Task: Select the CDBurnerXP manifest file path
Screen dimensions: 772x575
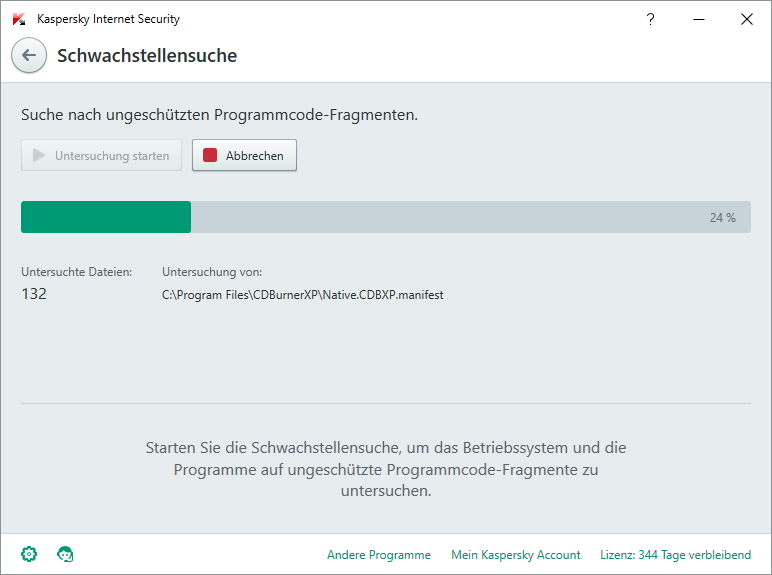Action: click(303, 295)
